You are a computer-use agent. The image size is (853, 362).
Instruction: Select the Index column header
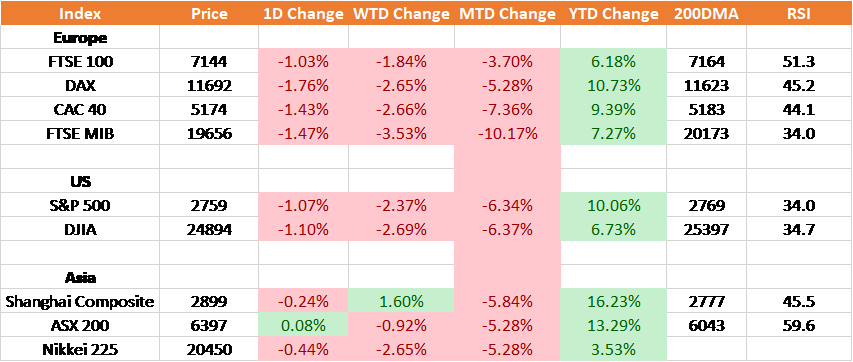80,13
